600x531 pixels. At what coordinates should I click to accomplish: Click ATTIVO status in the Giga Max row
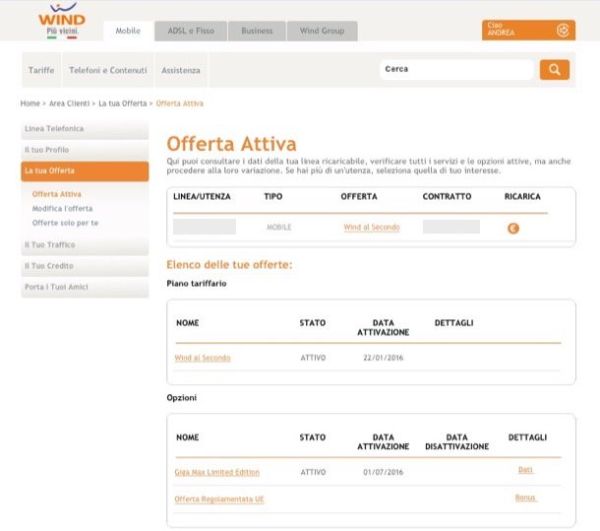pyautogui.click(x=313, y=472)
